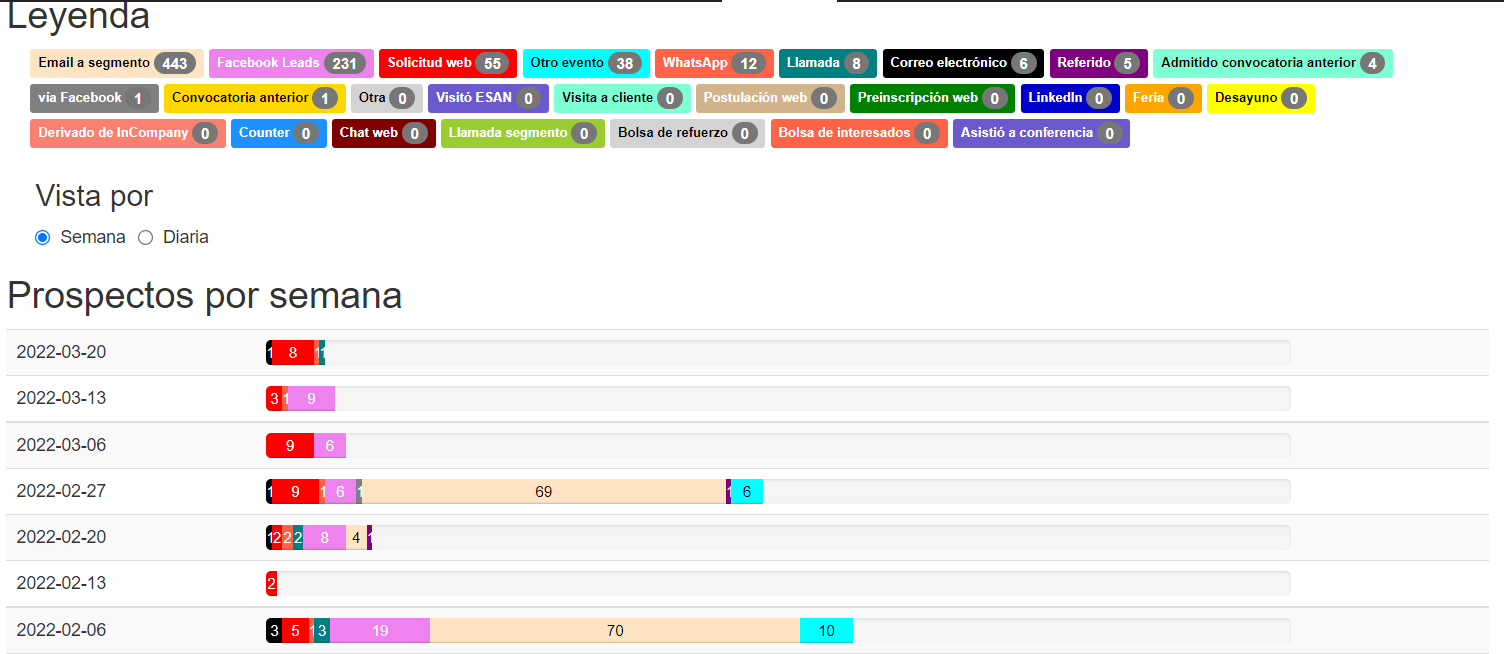Click red segment 9 in 2022-03-06 bar

(x=290, y=445)
